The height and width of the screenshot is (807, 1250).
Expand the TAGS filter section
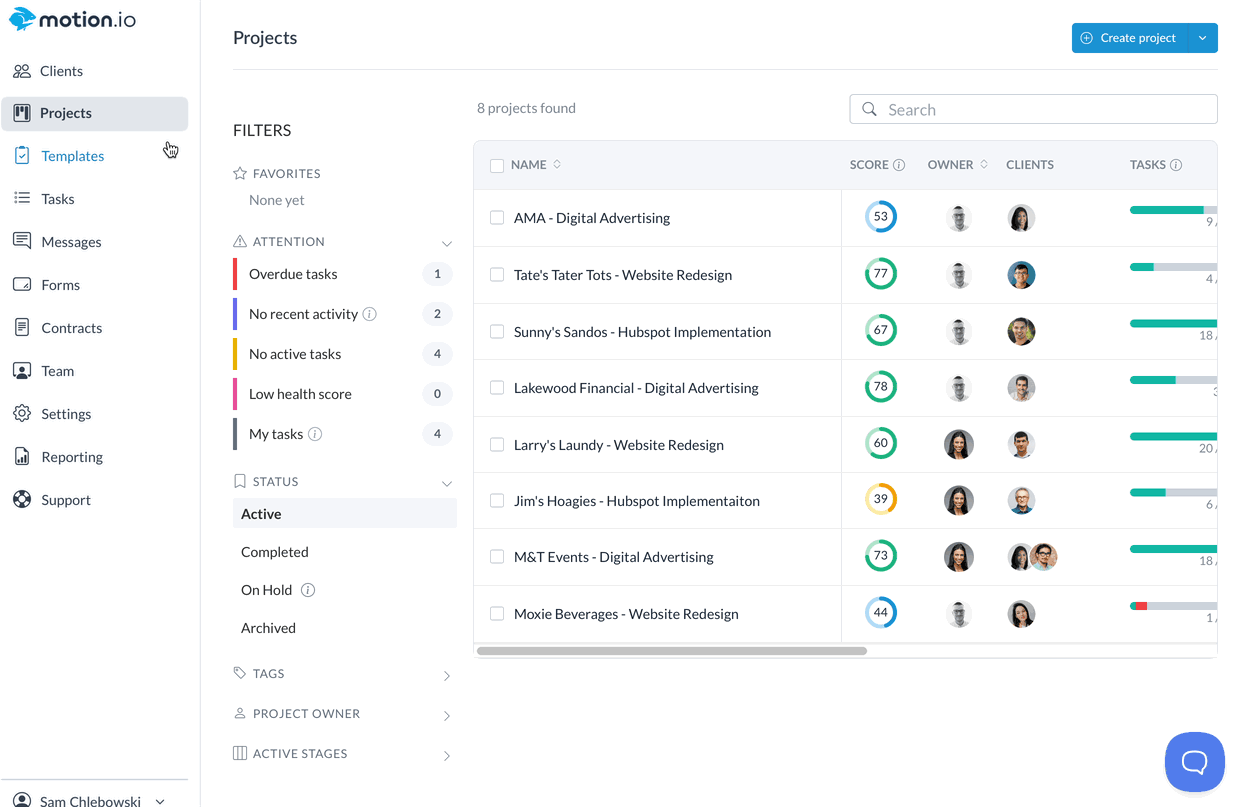click(345, 674)
